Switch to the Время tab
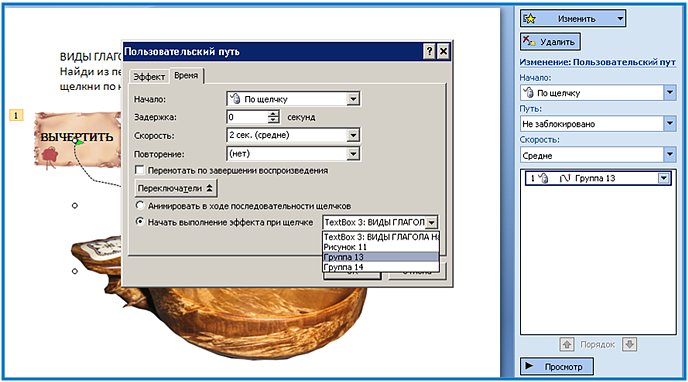Viewport: 688px width, 382px height. [x=186, y=75]
